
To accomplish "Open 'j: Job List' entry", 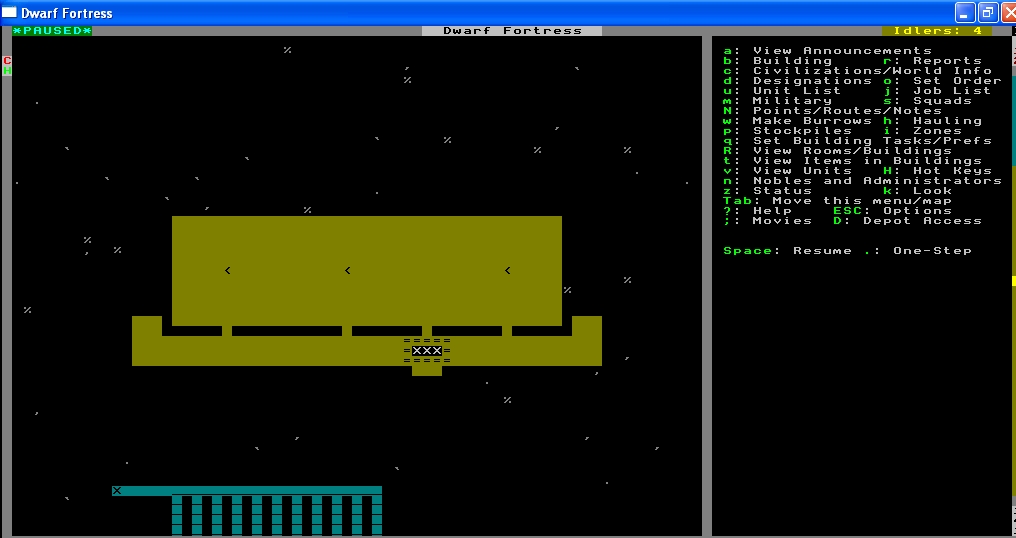I will (x=938, y=91).
